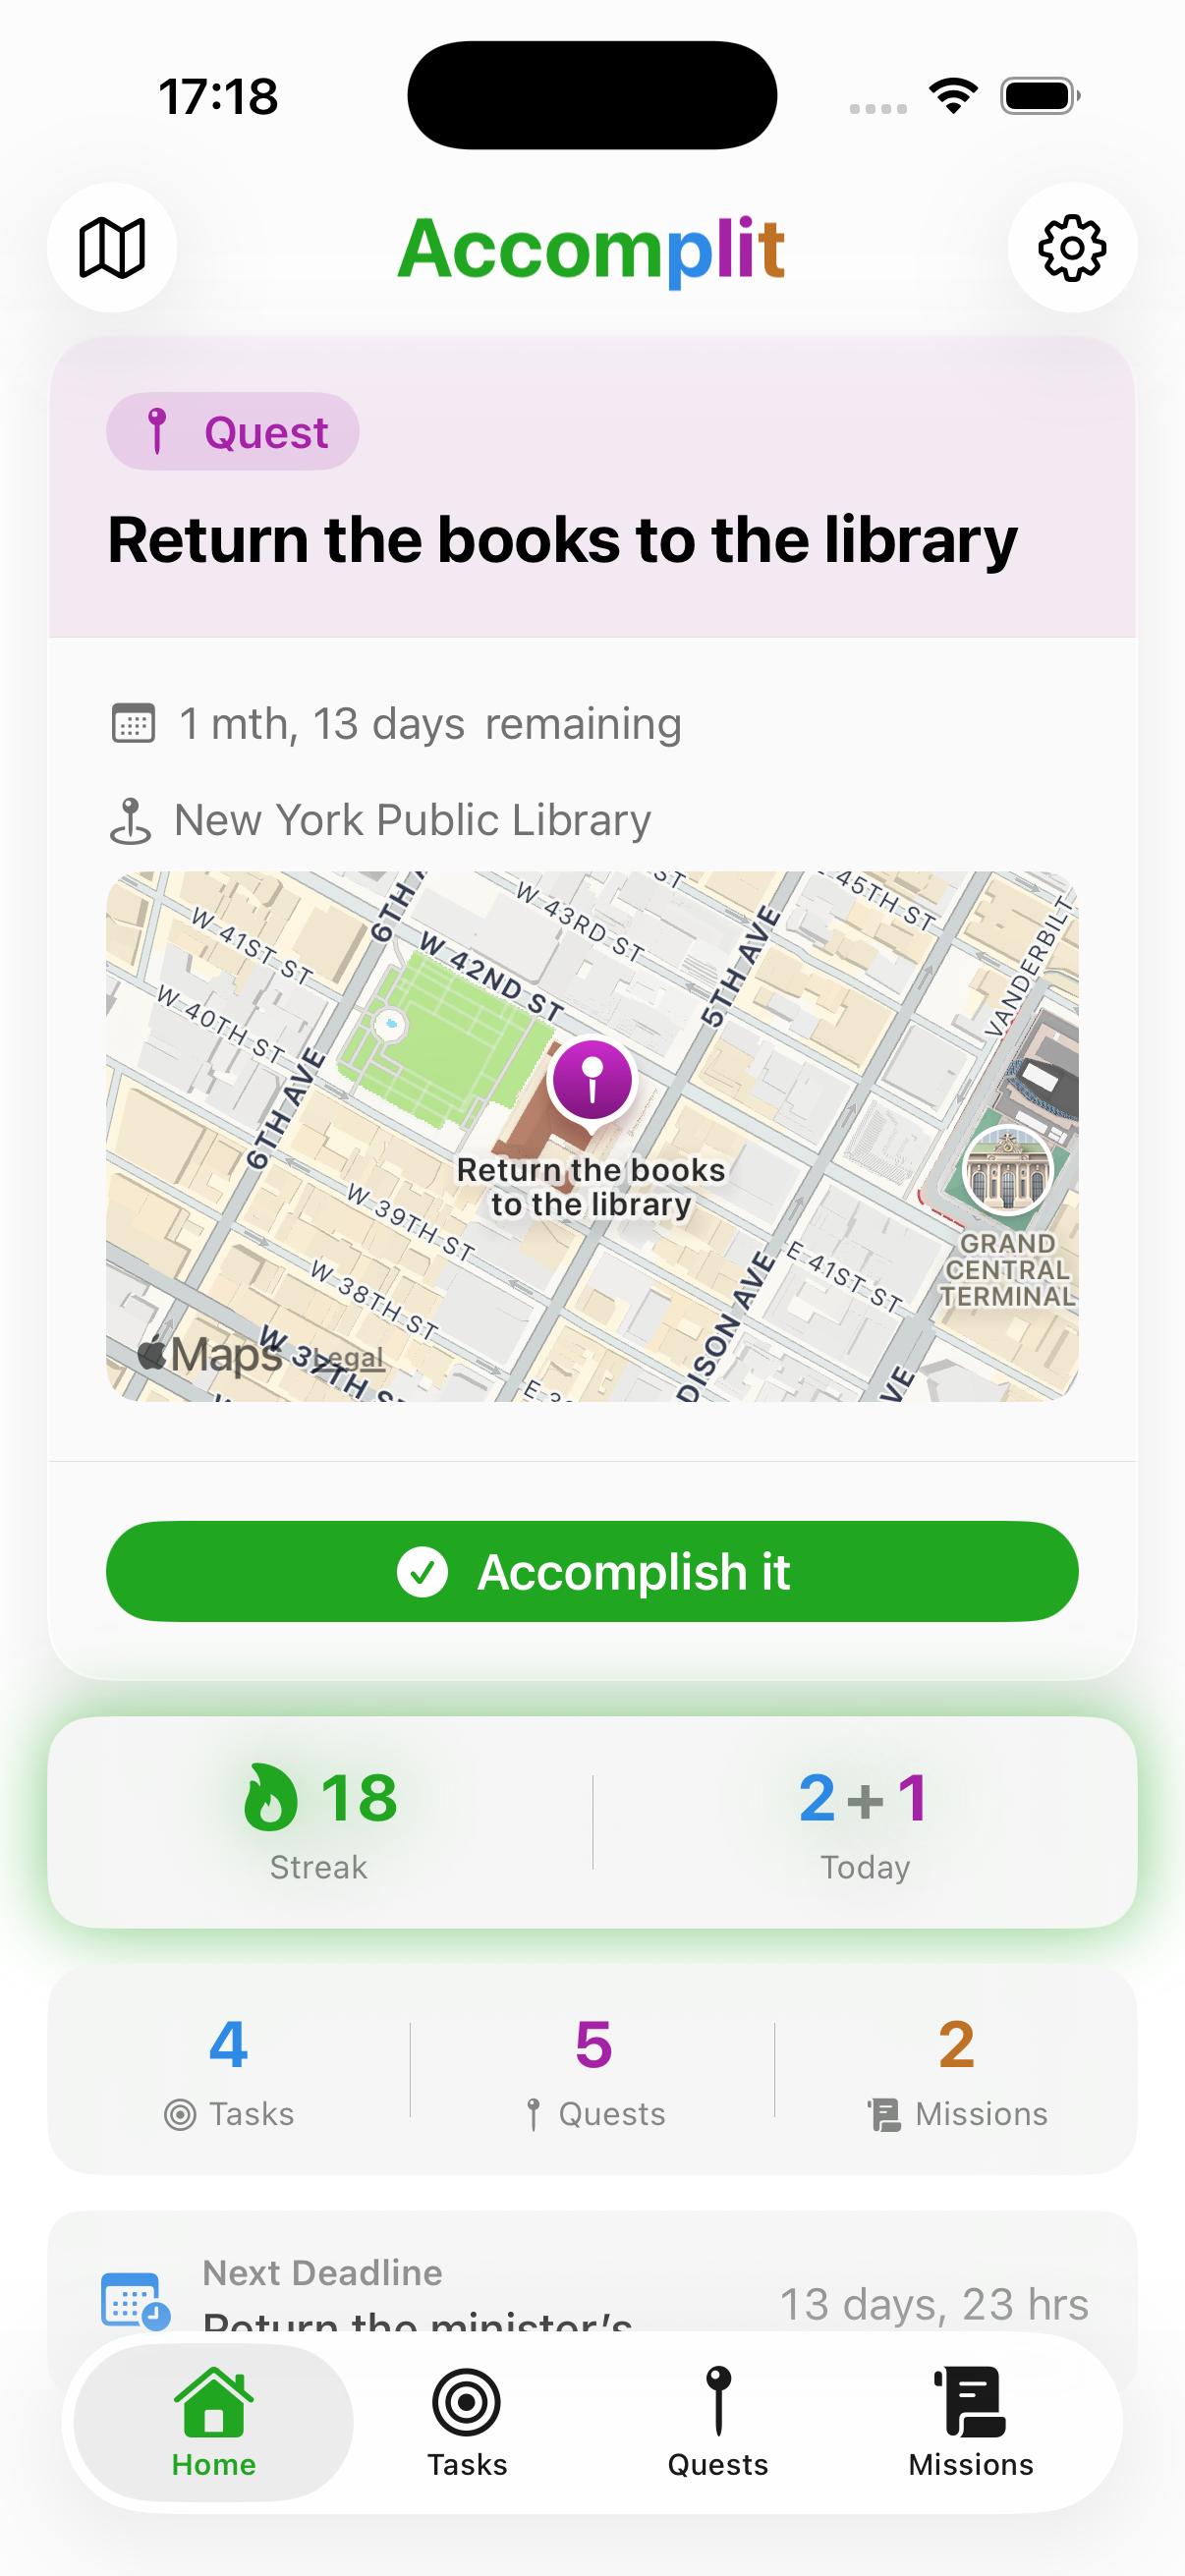Tap the streak flame icon

pos(271,1797)
